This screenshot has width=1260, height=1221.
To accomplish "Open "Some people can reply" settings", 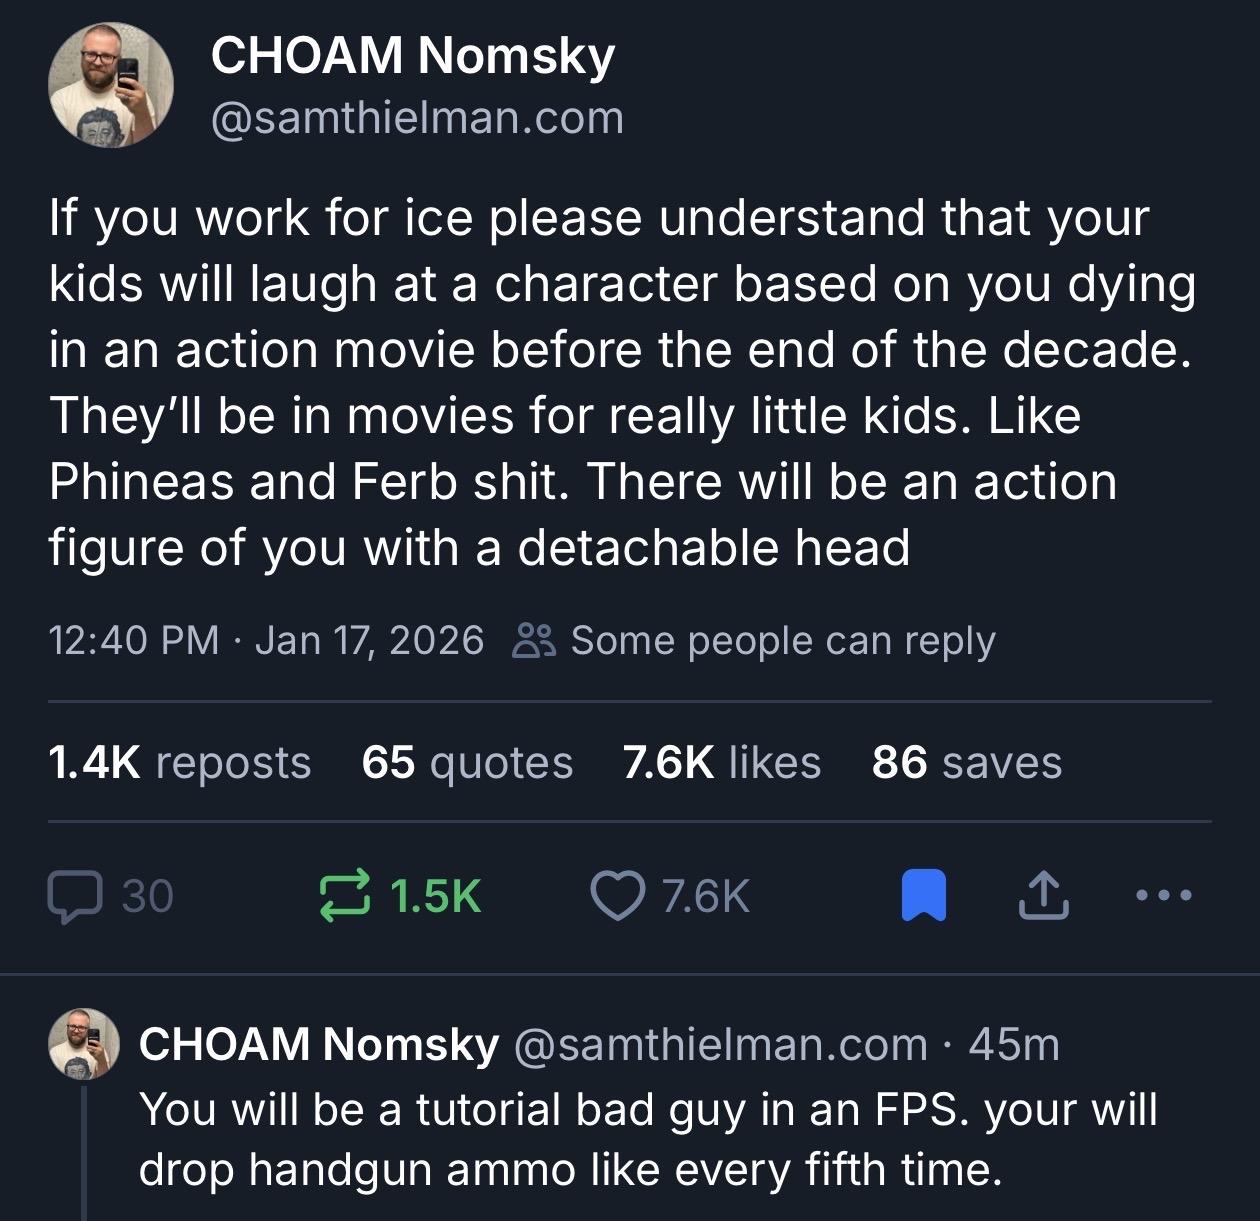I will click(782, 640).
